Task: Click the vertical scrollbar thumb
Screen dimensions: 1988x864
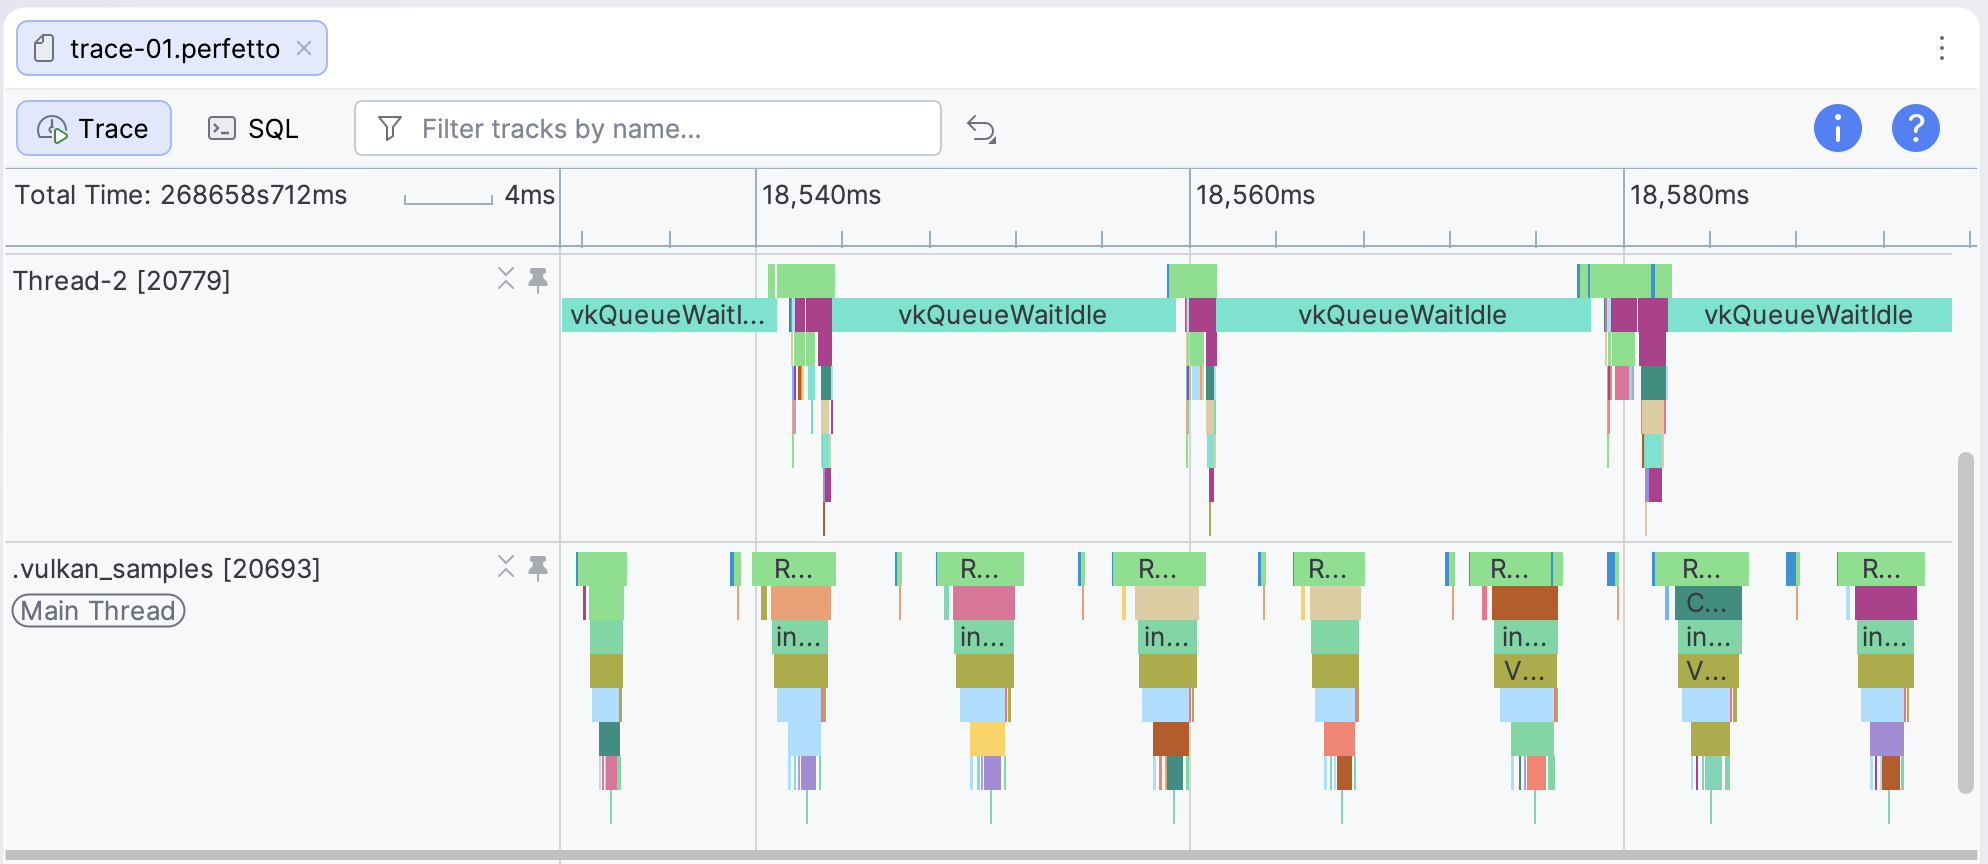Action: point(1965,622)
